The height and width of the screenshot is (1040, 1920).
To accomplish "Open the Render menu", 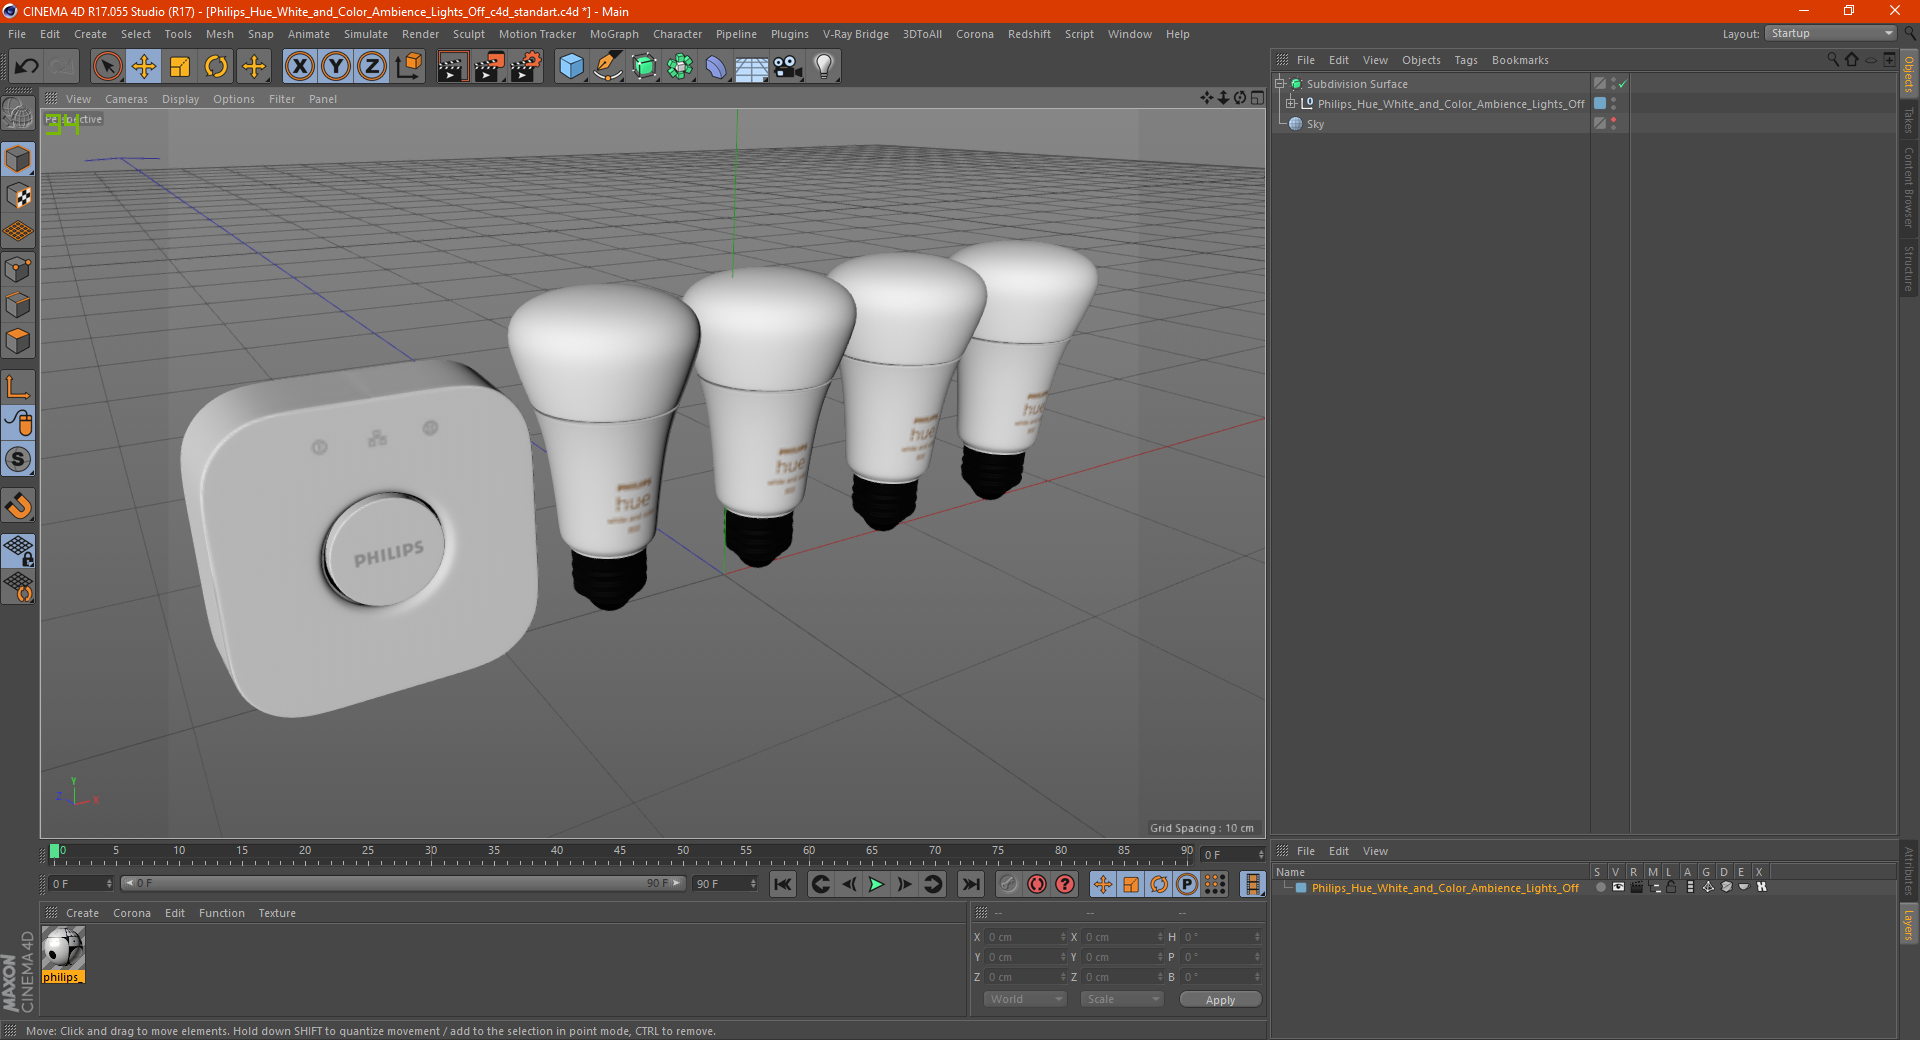I will (420, 34).
